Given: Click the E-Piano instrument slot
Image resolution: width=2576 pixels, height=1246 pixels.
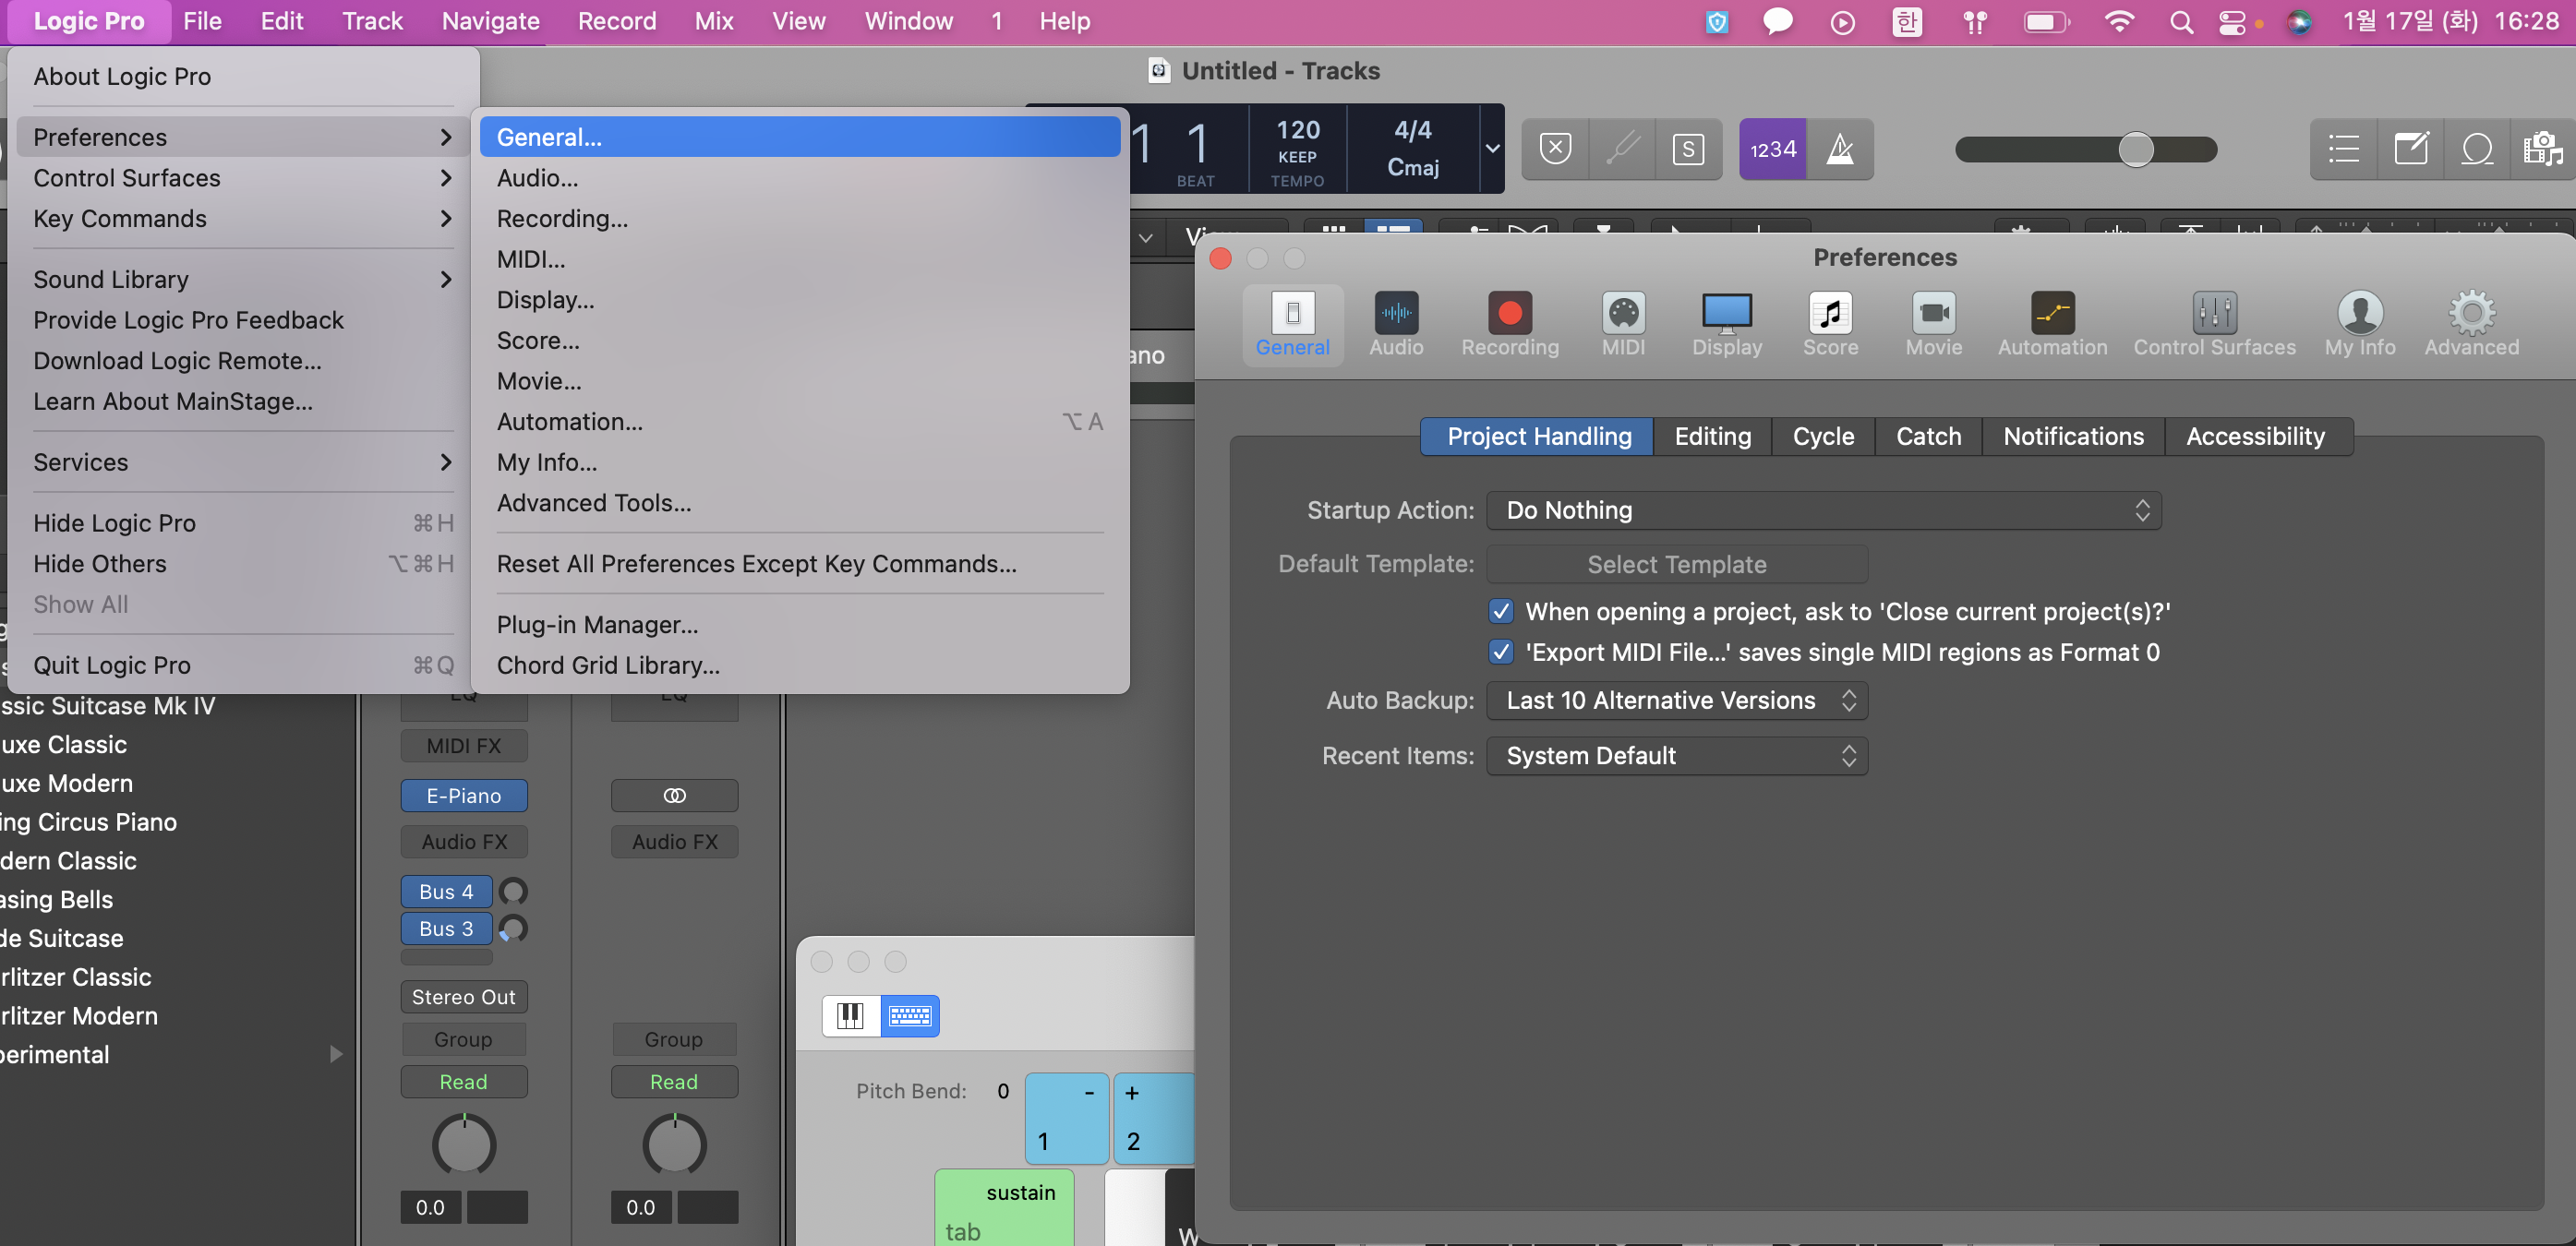Looking at the screenshot, I should 463,795.
